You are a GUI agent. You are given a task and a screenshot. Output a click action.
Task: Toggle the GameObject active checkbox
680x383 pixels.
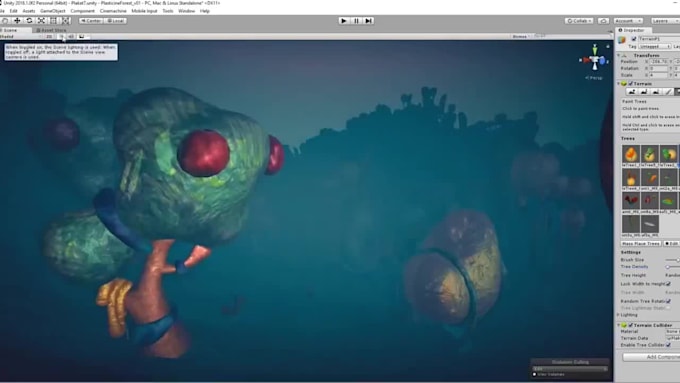634,39
